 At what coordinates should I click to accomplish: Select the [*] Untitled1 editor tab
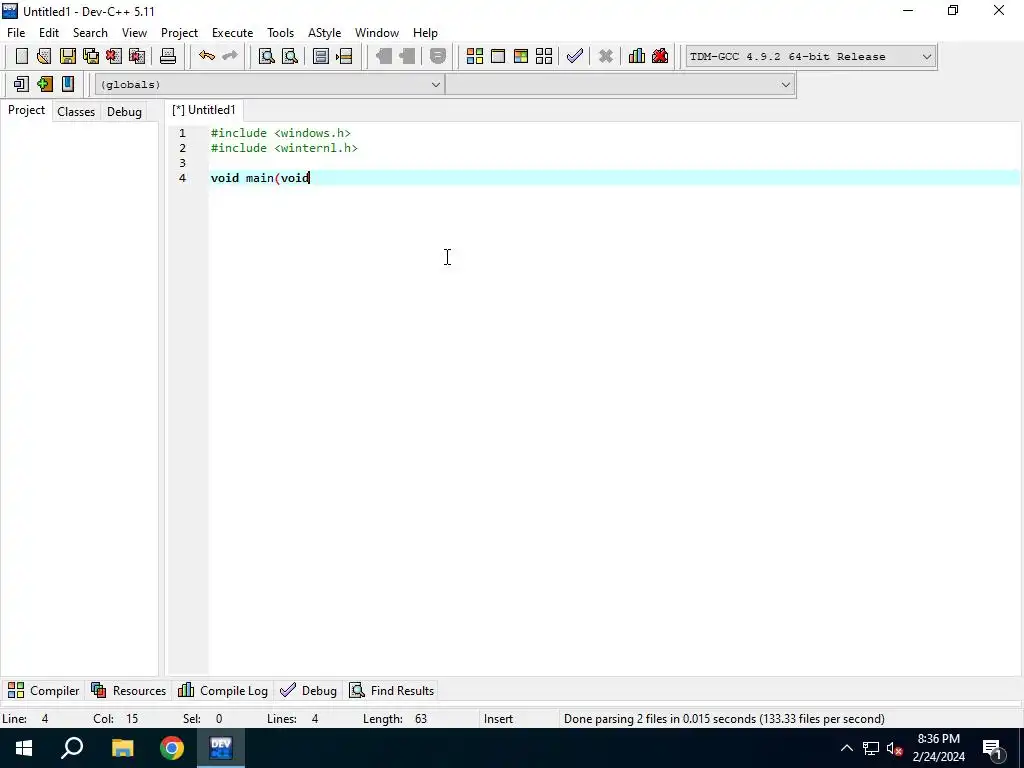204,110
